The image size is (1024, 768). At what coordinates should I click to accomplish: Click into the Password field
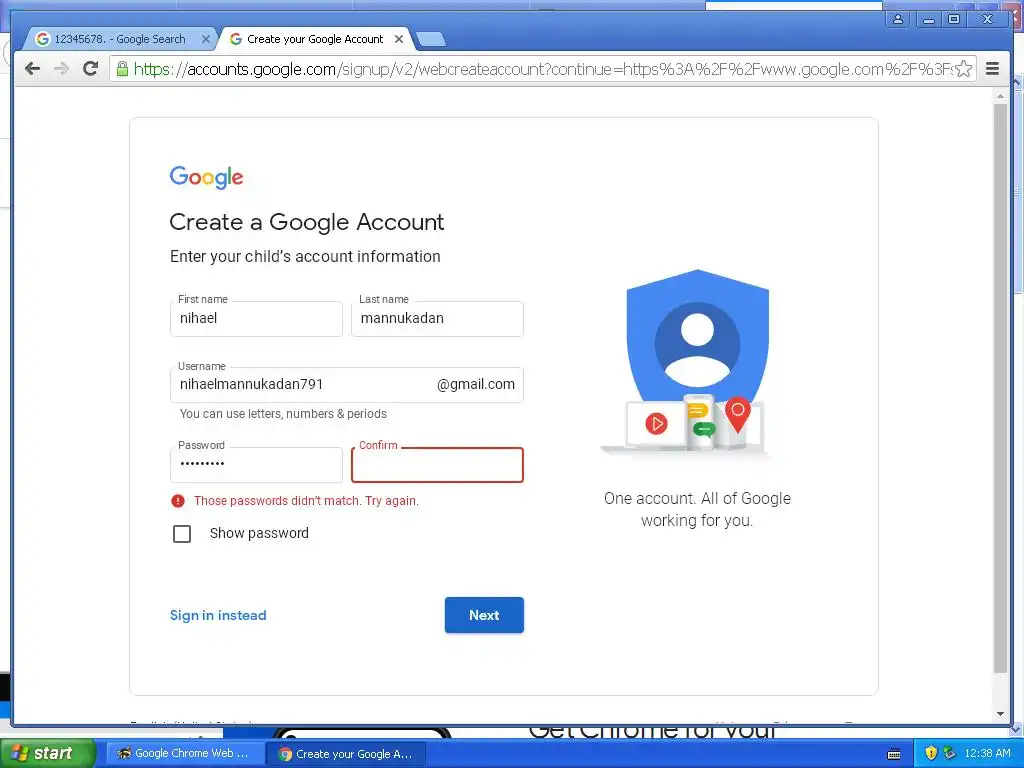(256, 464)
